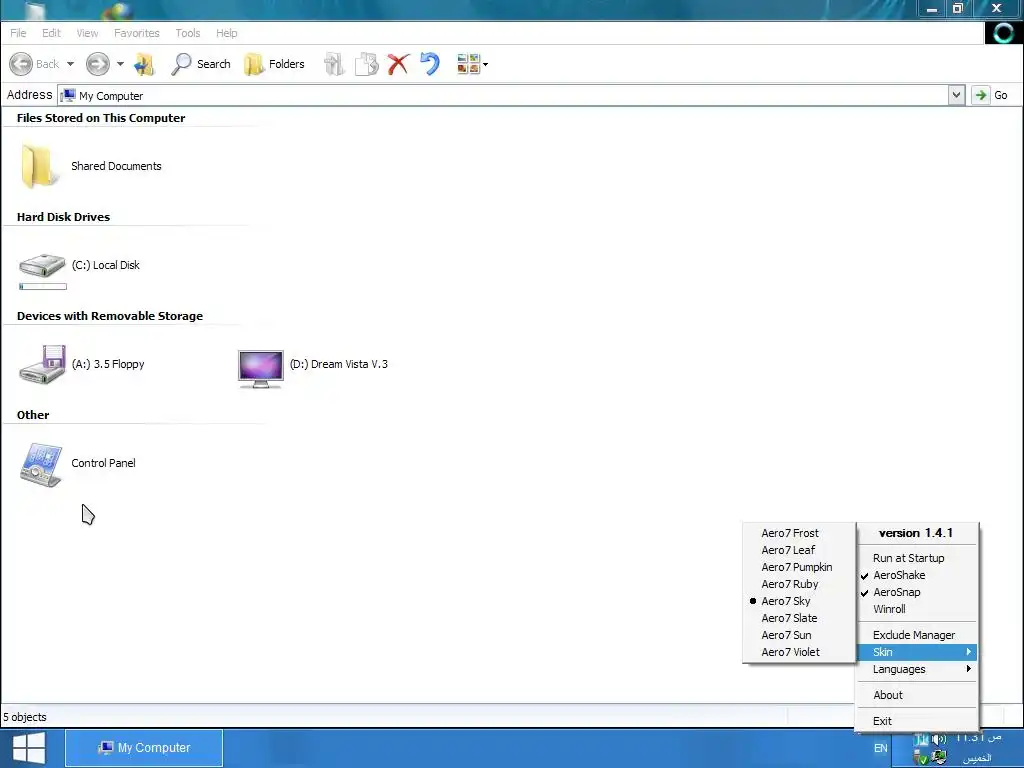Uncheck AeroShake in tray menu
The width and height of the screenshot is (1024, 768).
pos(917,575)
